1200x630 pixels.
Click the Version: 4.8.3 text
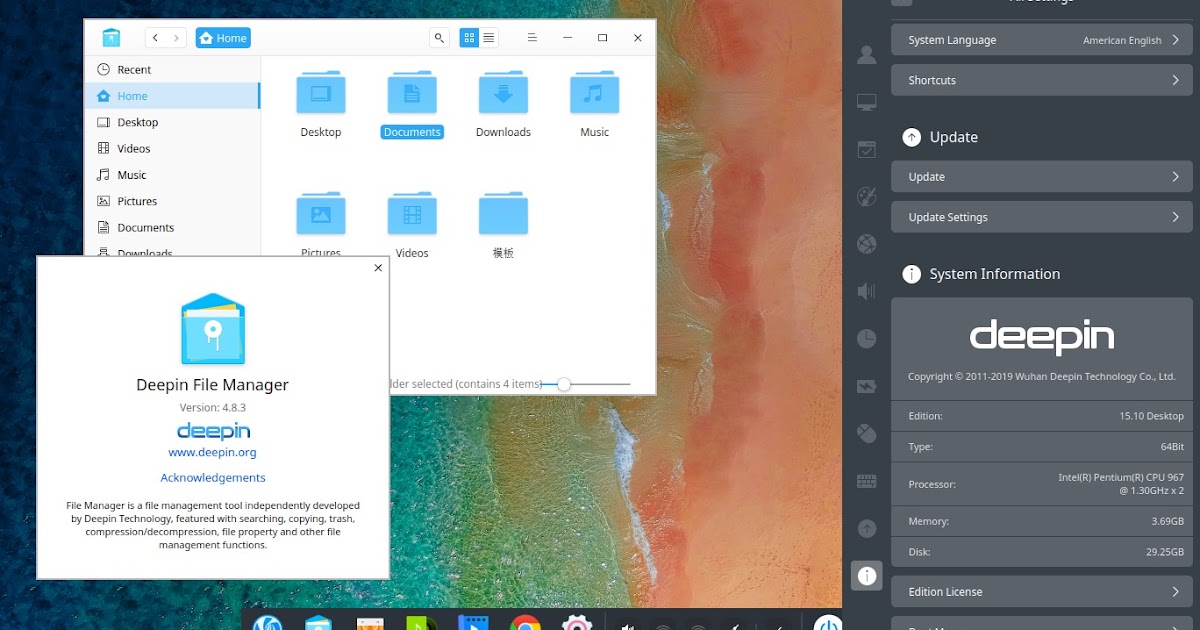click(213, 407)
